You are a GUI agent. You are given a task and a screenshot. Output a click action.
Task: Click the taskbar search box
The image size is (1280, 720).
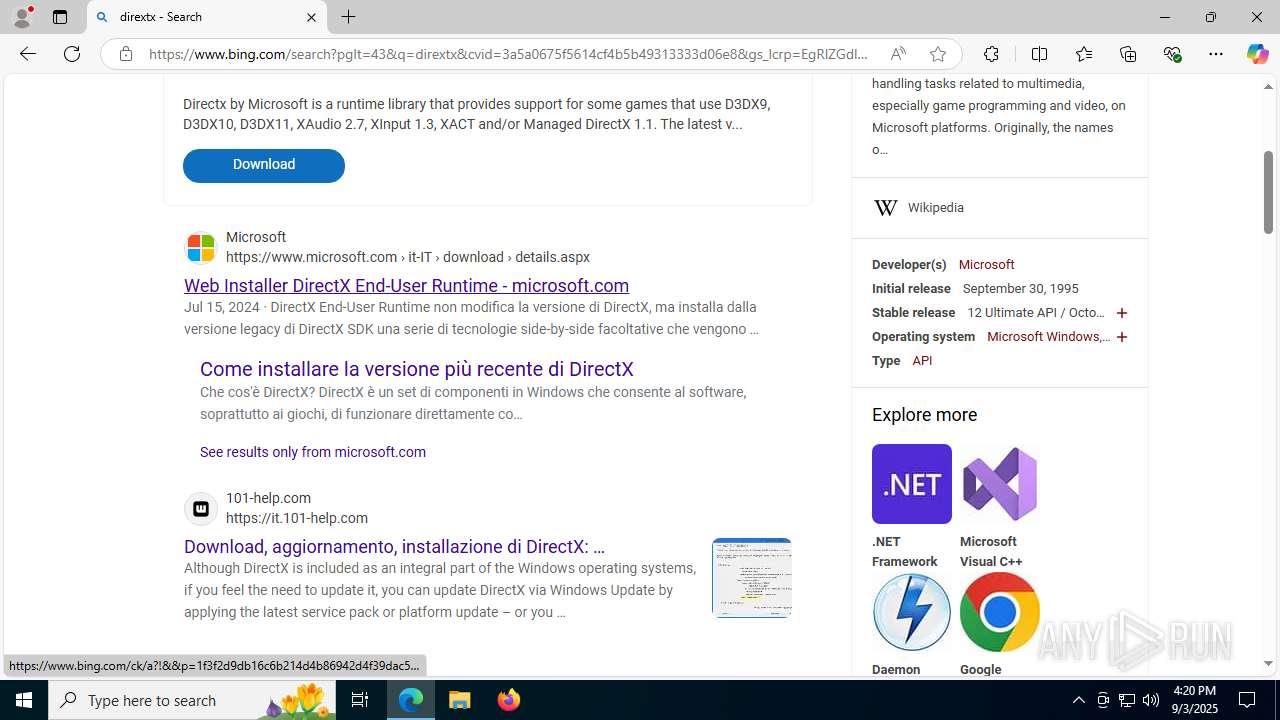point(192,700)
